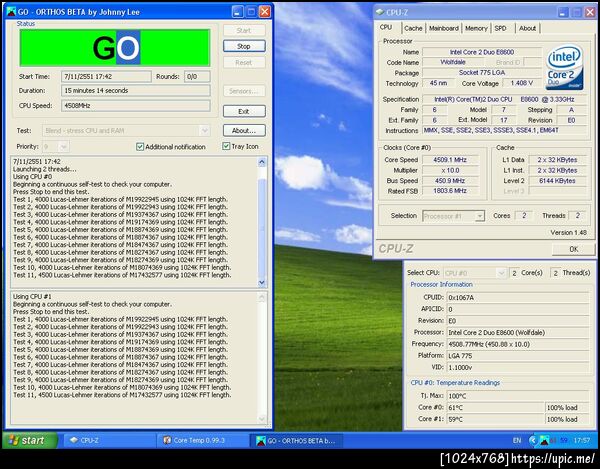Click the VID 1.1000v field

click(518, 367)
